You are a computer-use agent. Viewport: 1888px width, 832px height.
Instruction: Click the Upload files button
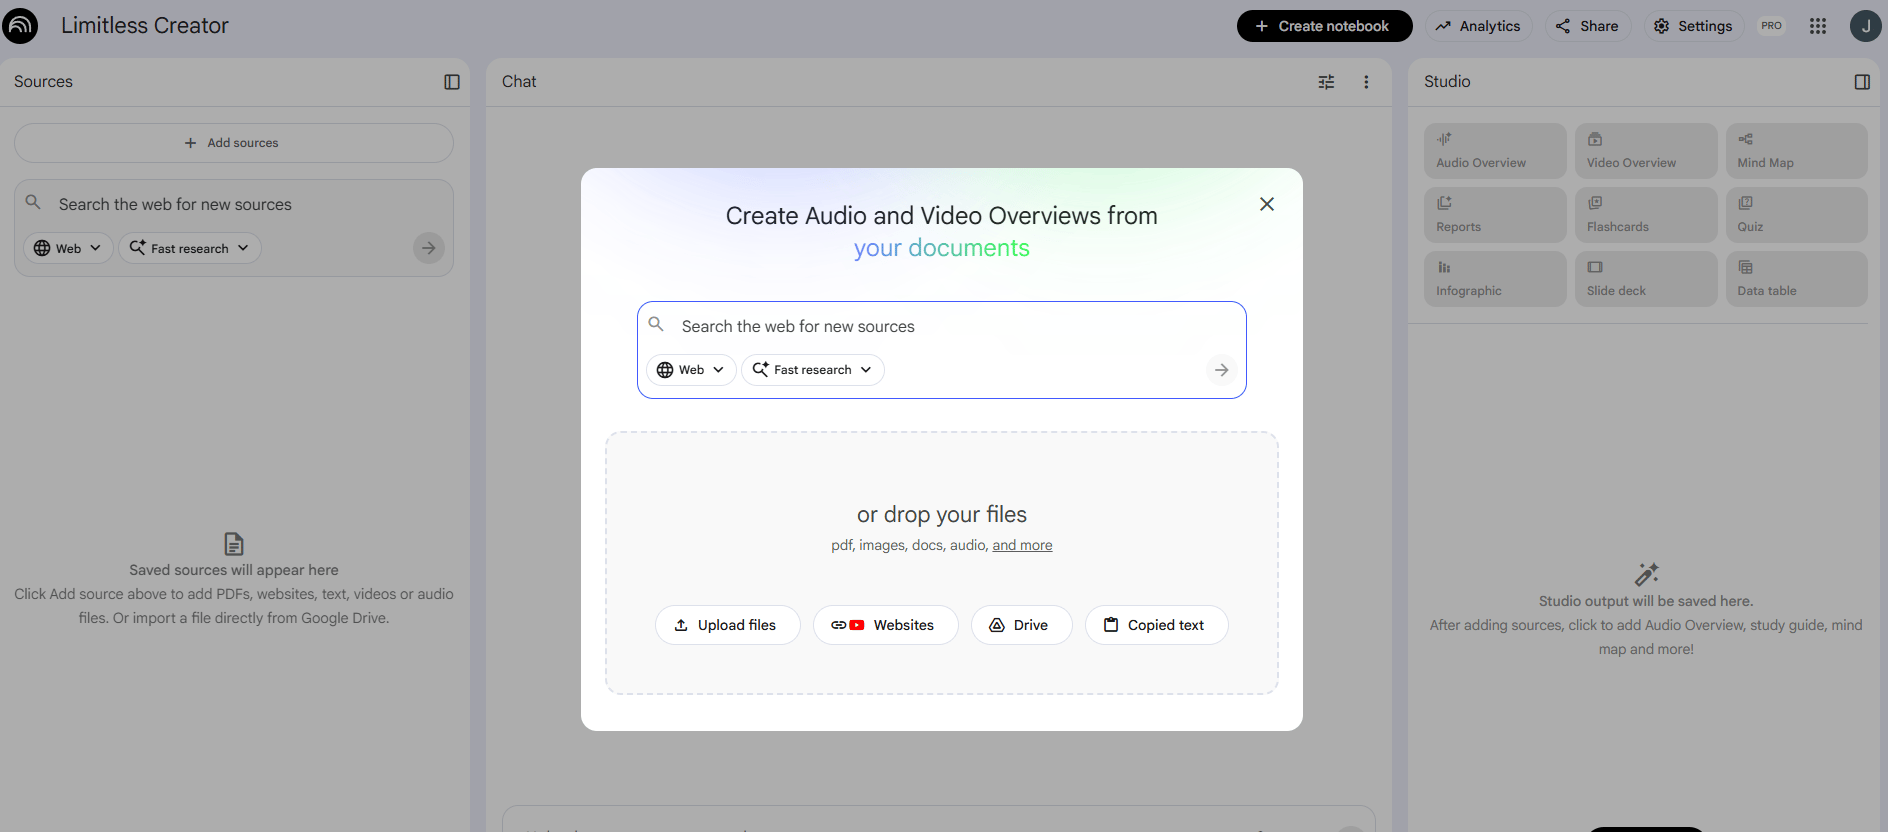click(x=727, y=625)
